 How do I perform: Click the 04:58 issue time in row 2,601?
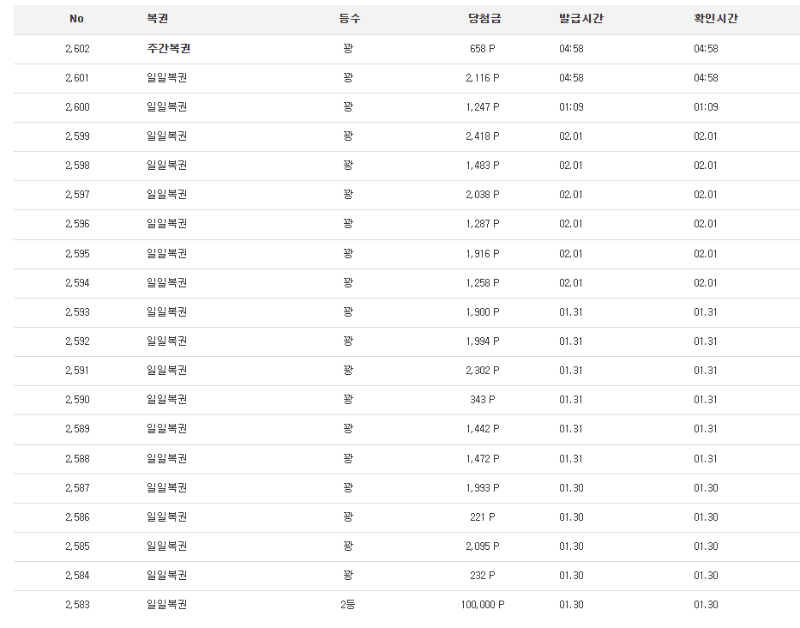pyautogui.click(x=571, y=78)
